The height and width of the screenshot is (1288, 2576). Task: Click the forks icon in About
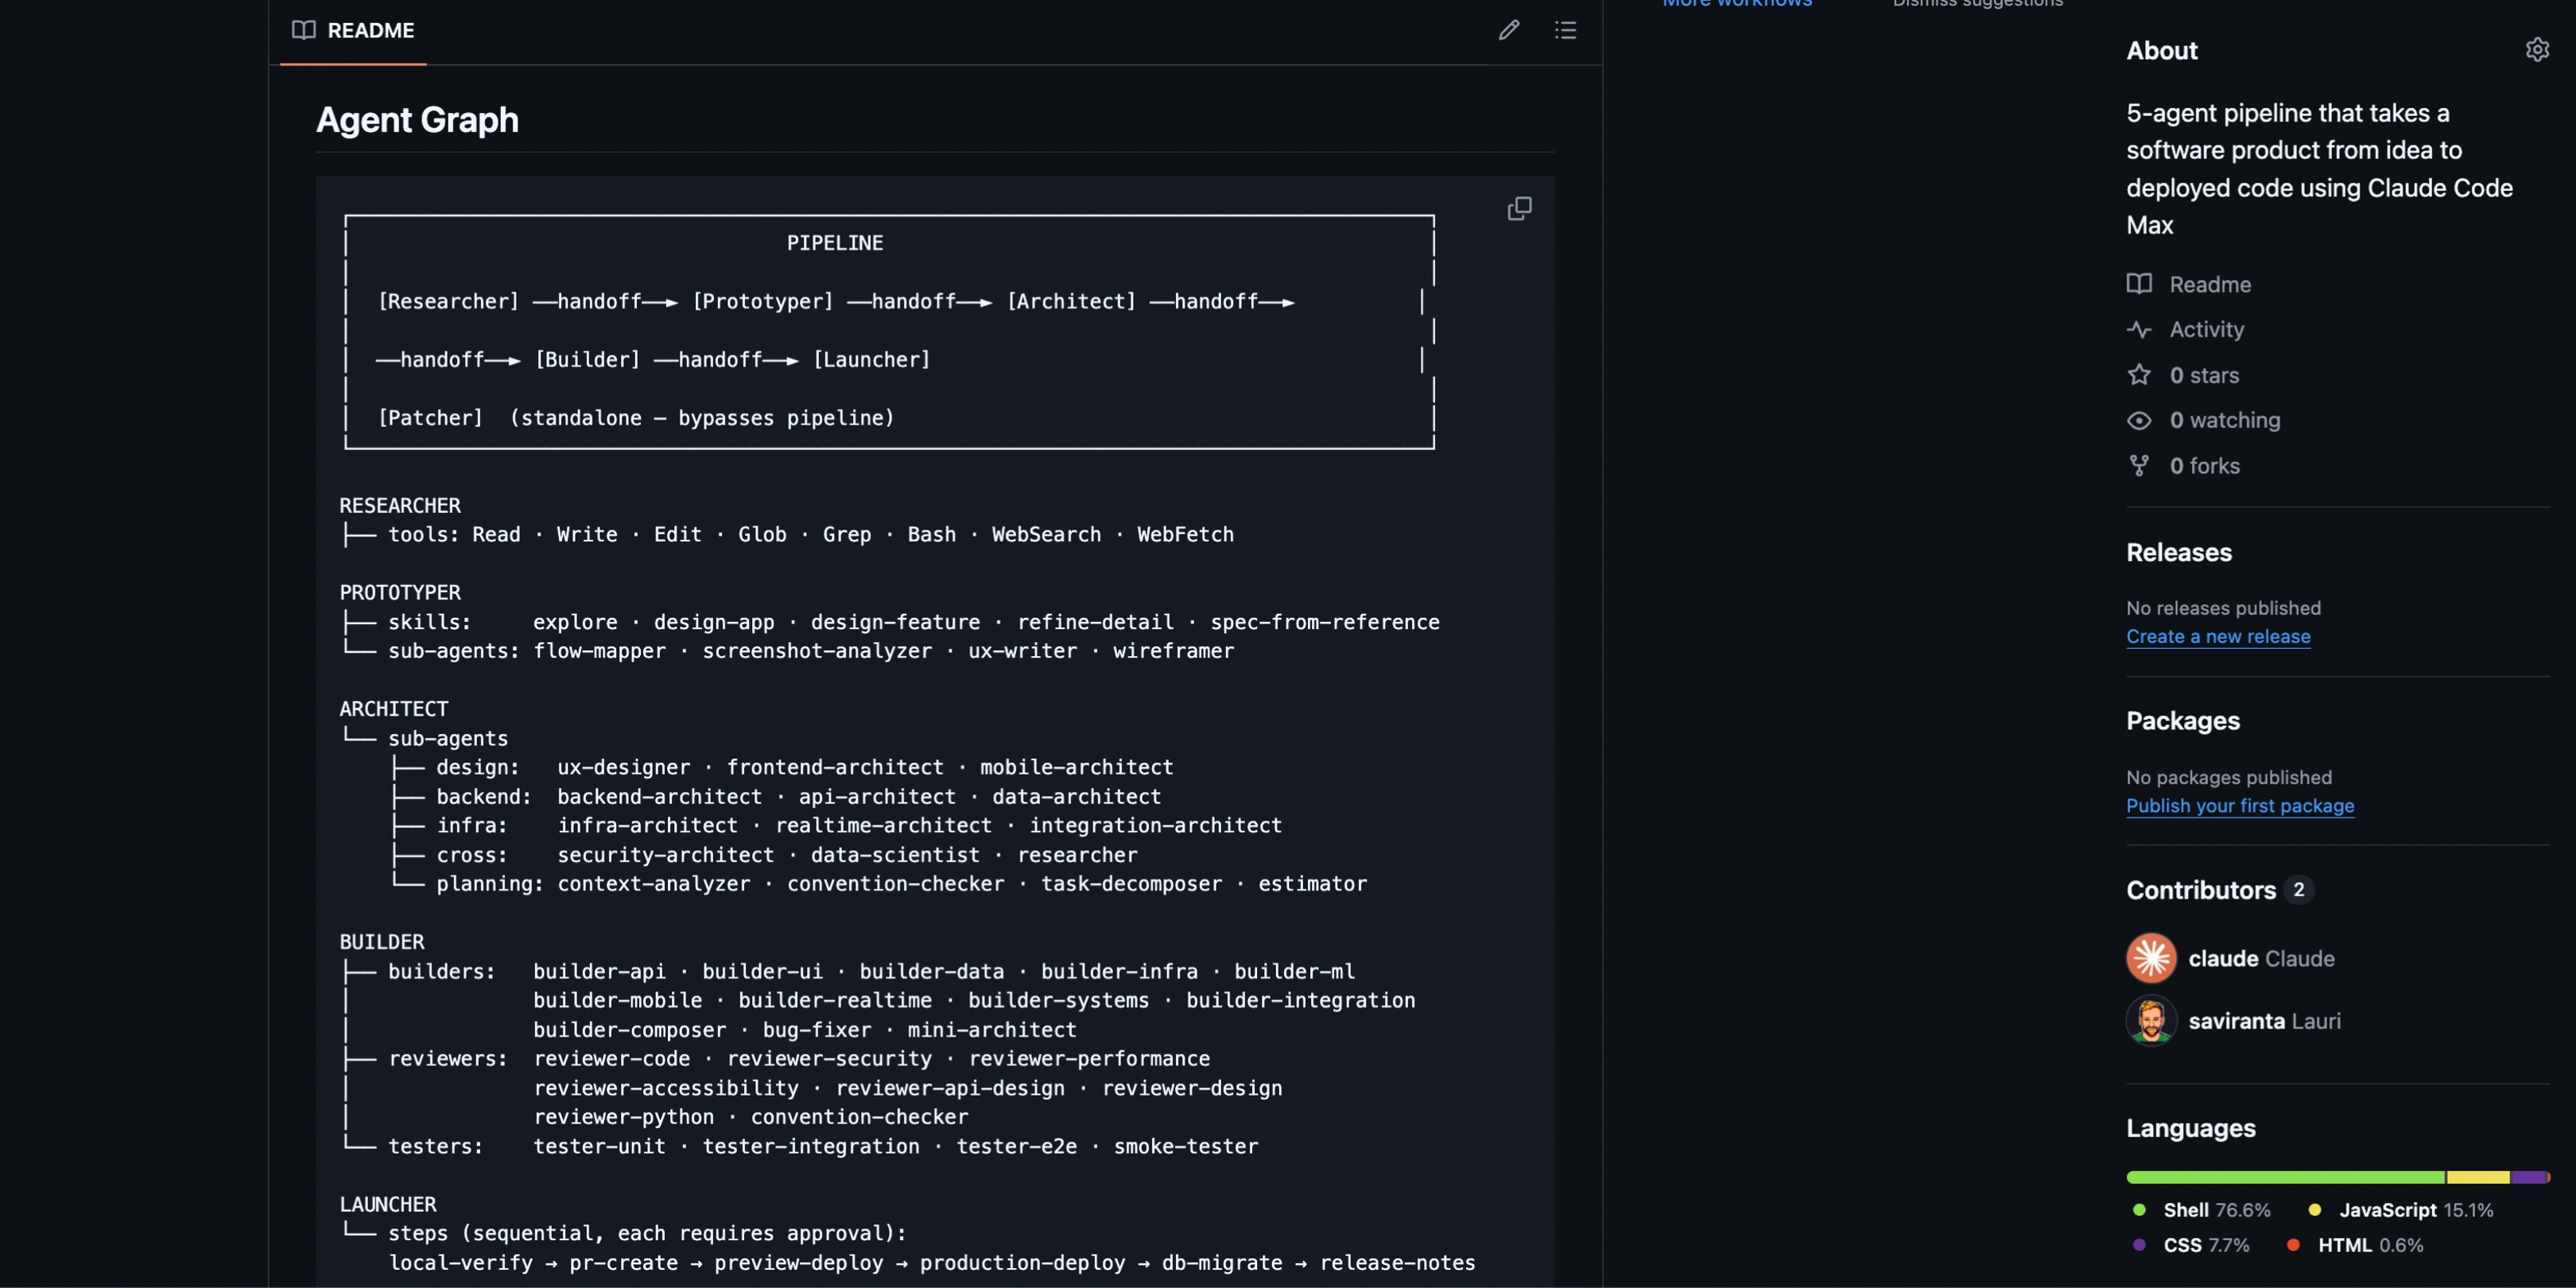[2139, 466]
